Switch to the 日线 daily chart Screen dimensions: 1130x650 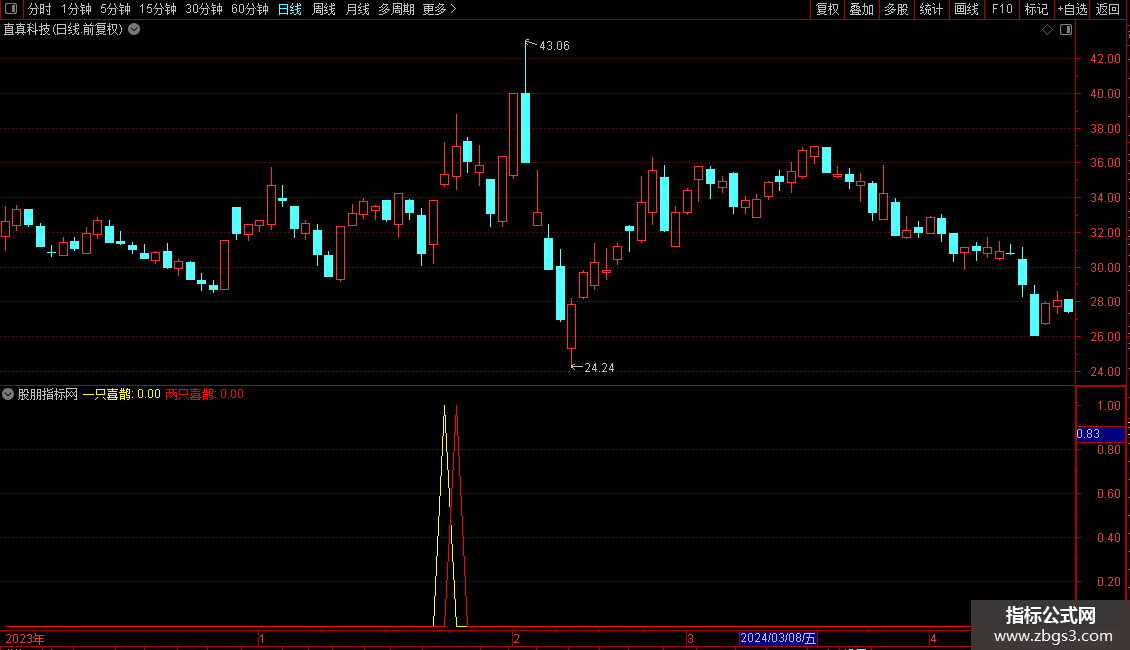pyautogui.click(x=290, y=9)
